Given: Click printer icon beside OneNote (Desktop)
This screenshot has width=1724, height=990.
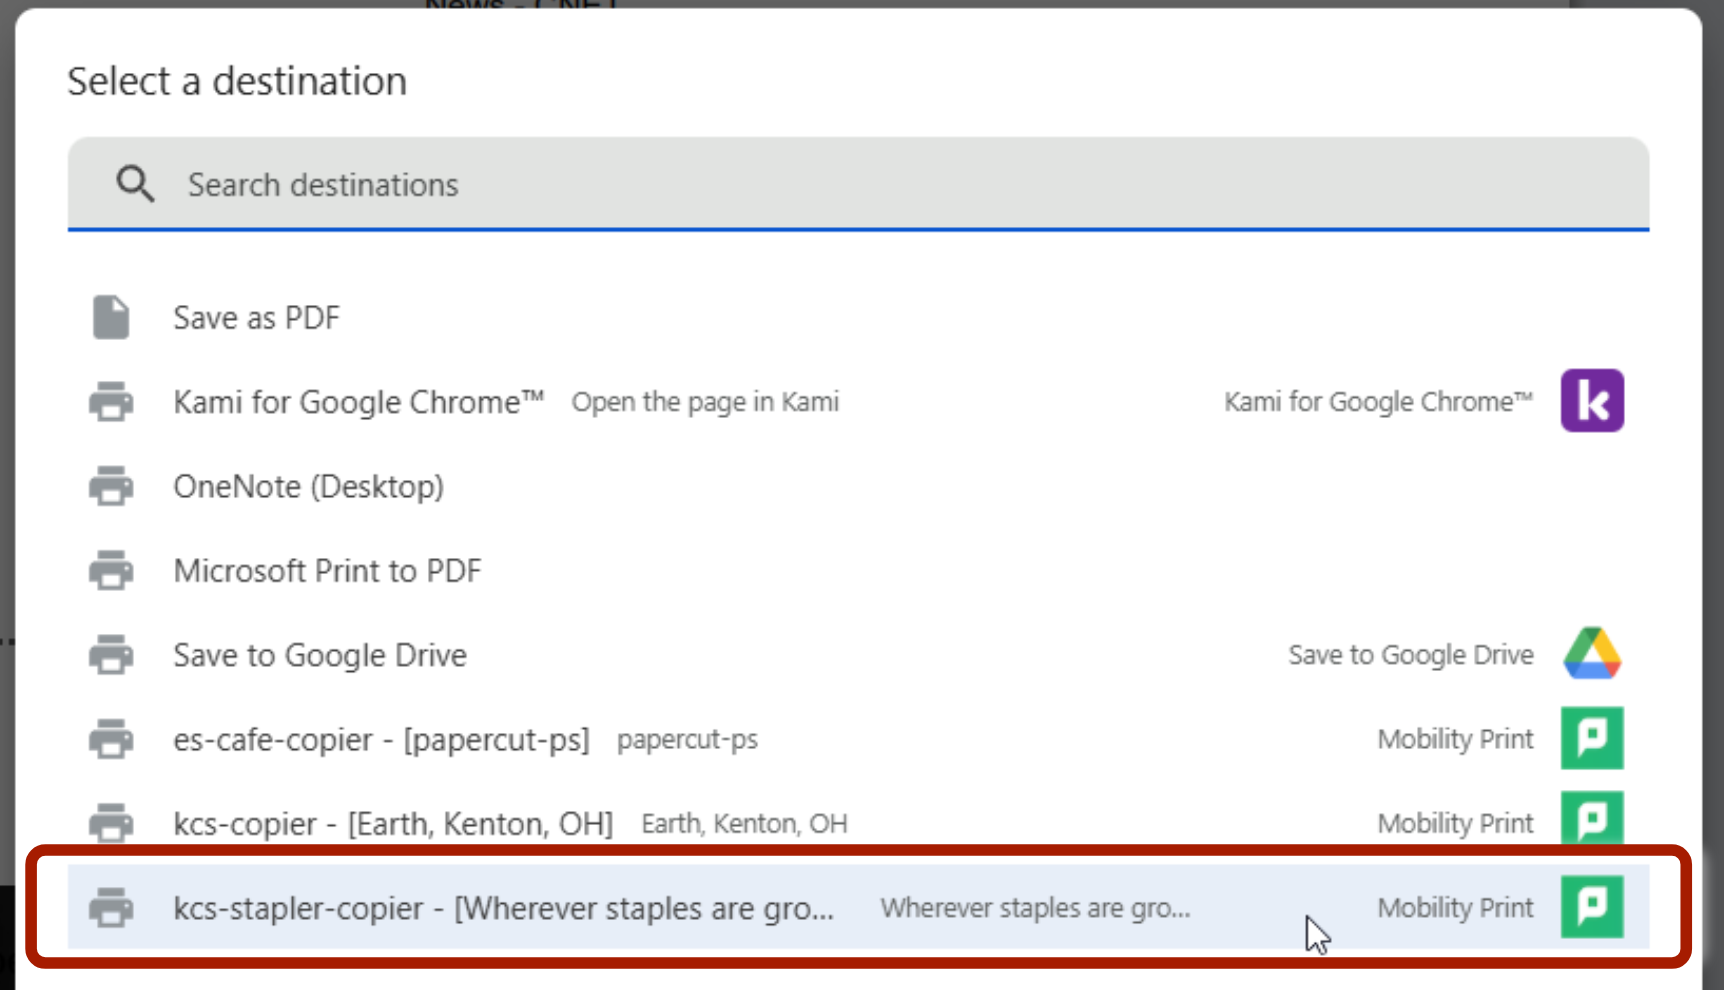Looking at the screenshot, I should (111, 486).
